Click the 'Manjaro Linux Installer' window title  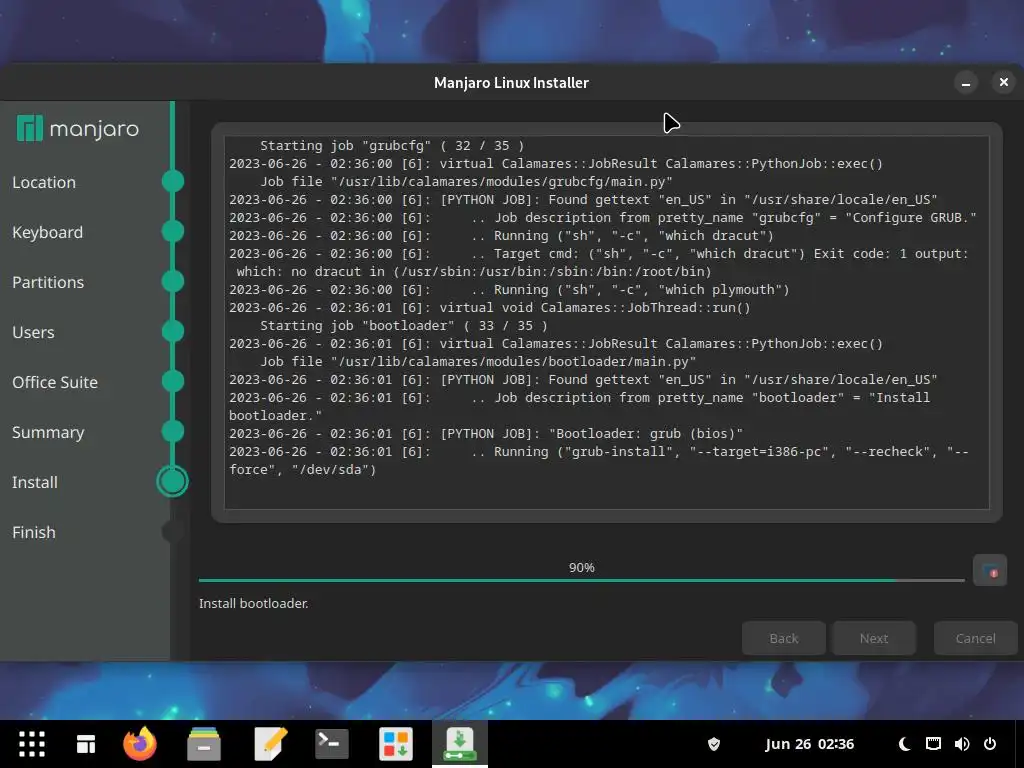click(511, 83)
